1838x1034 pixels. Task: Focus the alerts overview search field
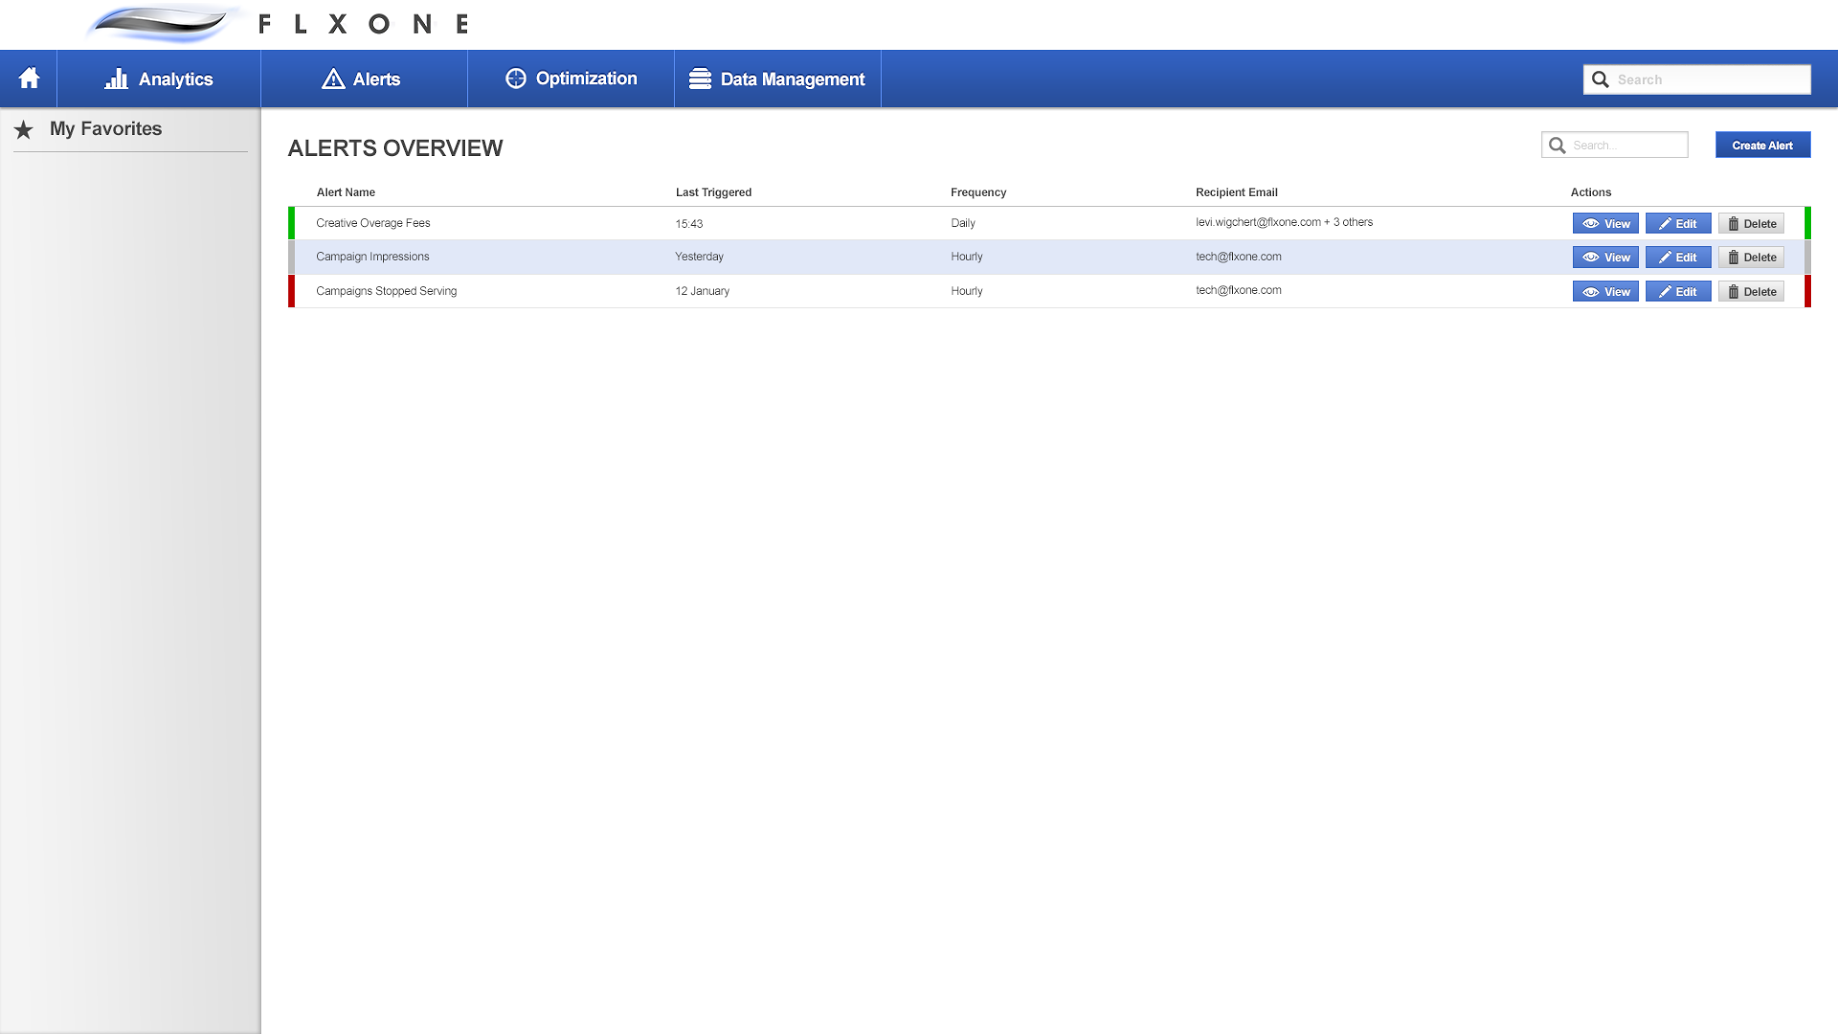1627,146
